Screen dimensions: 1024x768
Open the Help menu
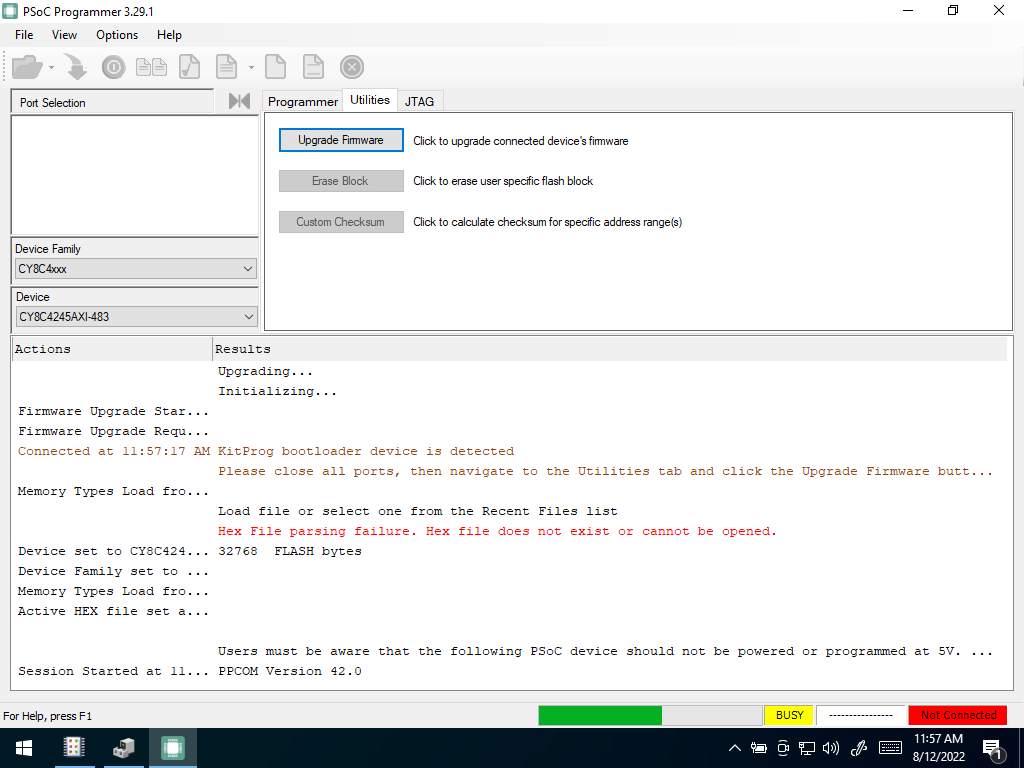tap(169, 35)
